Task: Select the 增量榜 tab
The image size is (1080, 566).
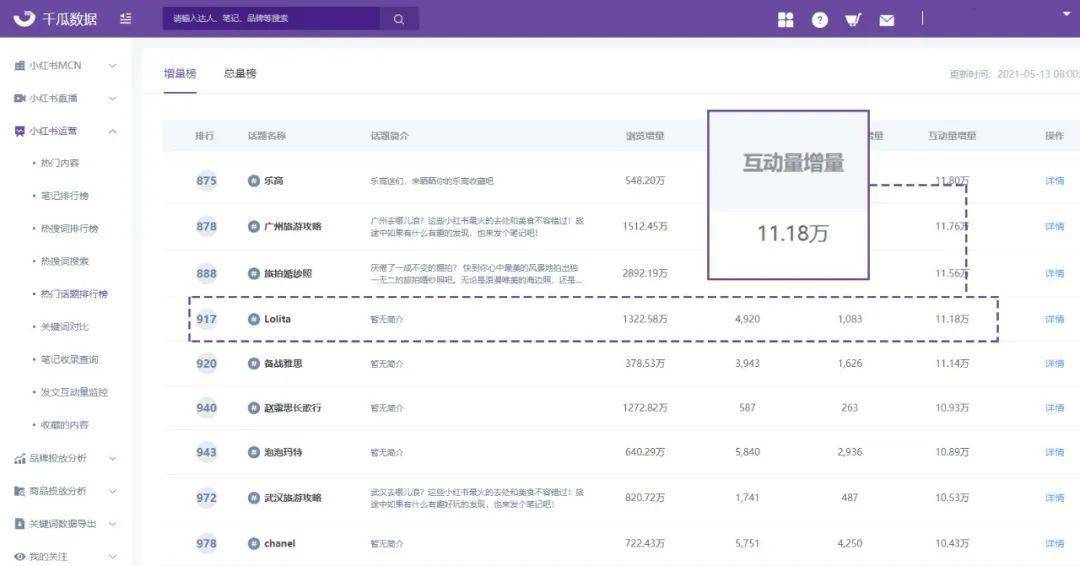Action: coord(180,73)
